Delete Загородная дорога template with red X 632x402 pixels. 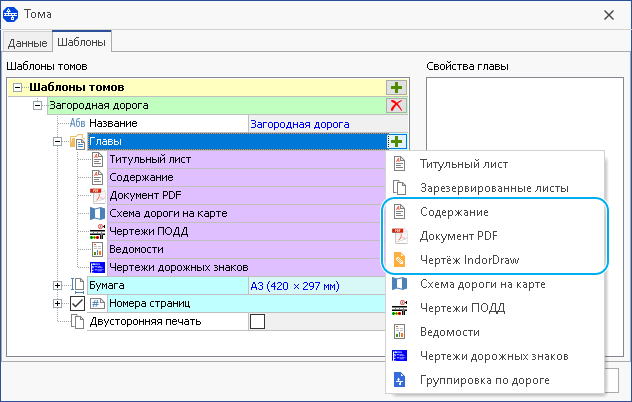pyautogui.click(x=397, y=106)
